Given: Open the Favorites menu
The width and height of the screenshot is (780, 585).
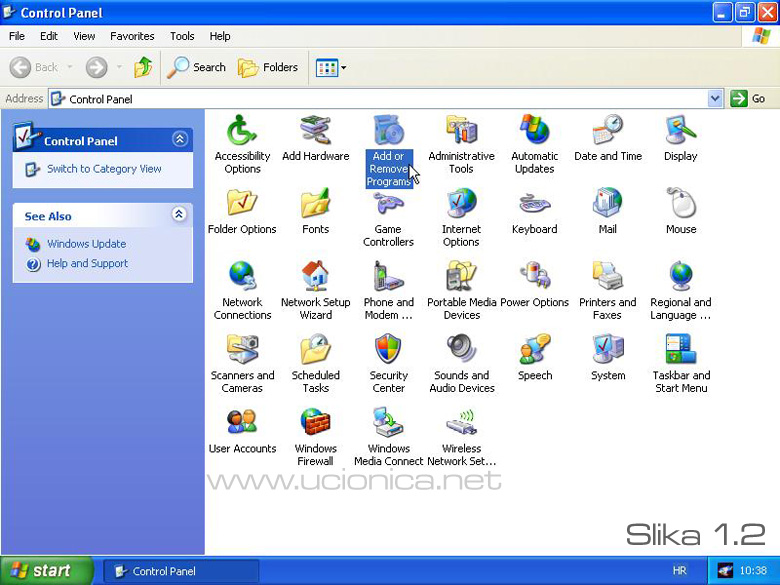Looking at the screenshot, I should [132, 36].
